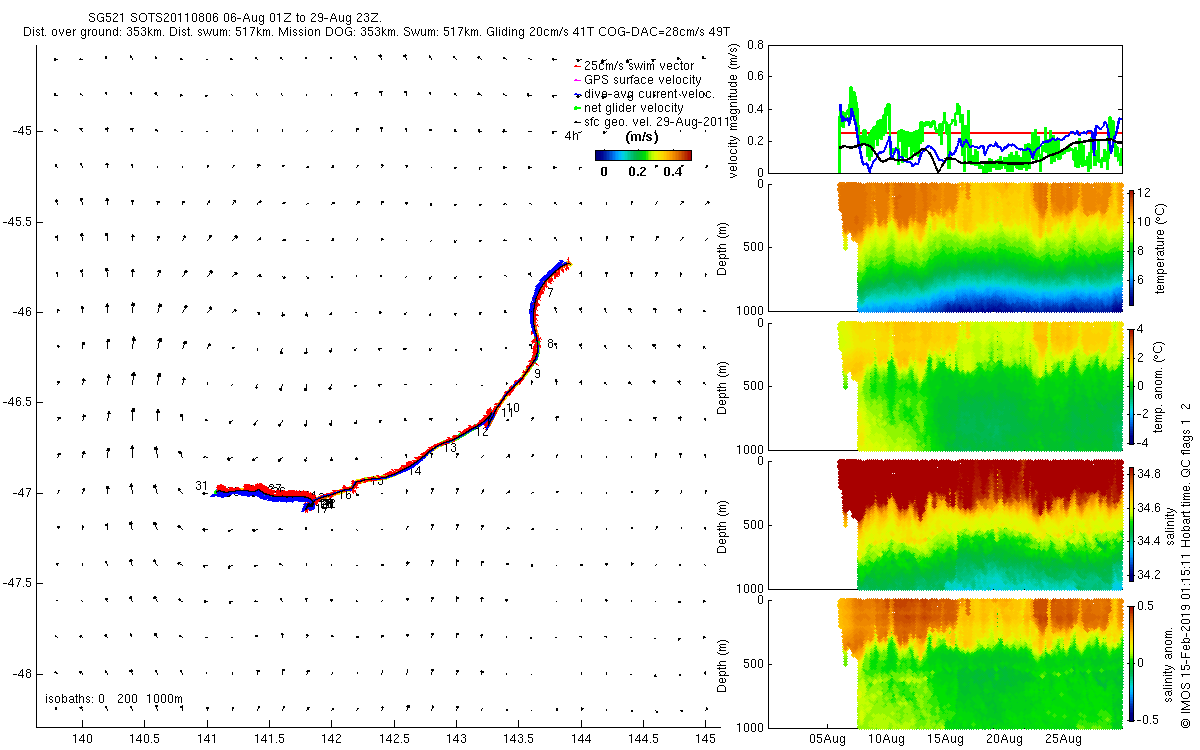Click the "15Aug" date tick
1200x750 pixels.
(x=946, y=740)
